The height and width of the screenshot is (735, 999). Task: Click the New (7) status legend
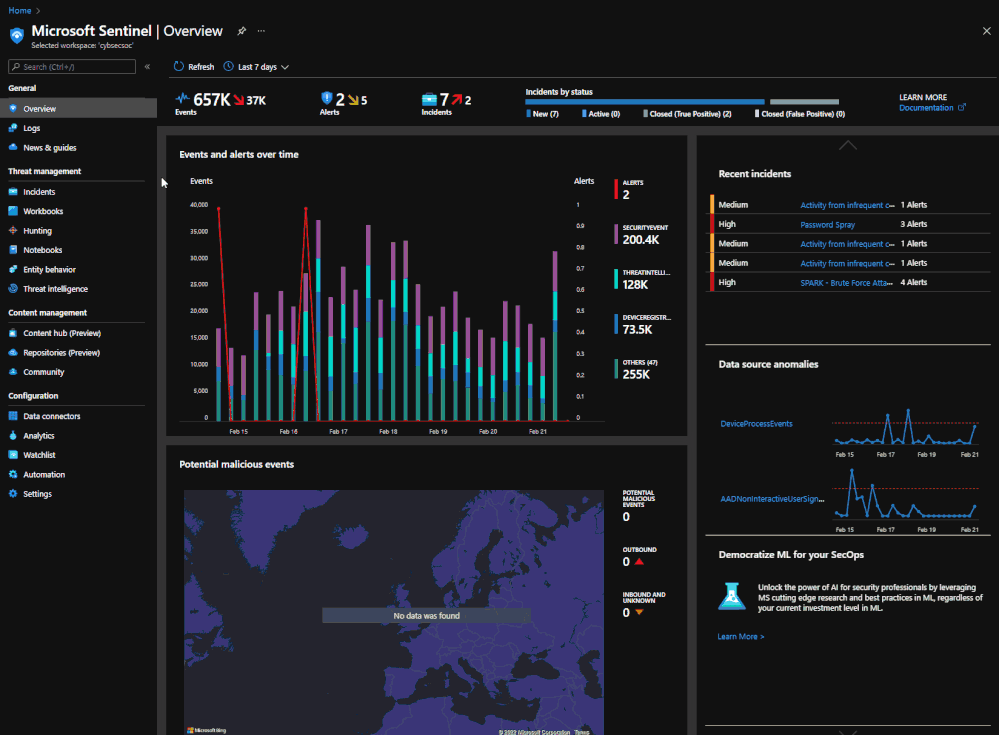(x=542, y=114)
